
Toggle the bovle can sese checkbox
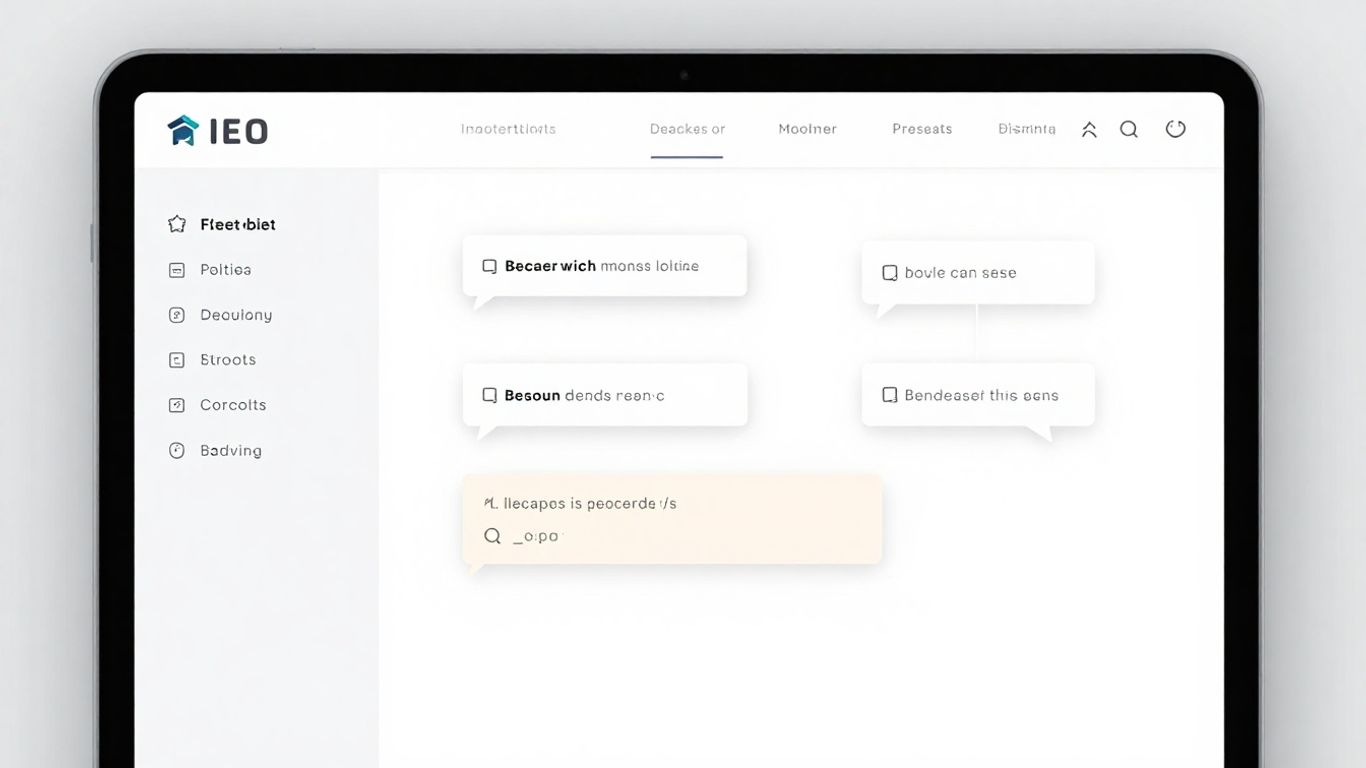pos(889,272)
